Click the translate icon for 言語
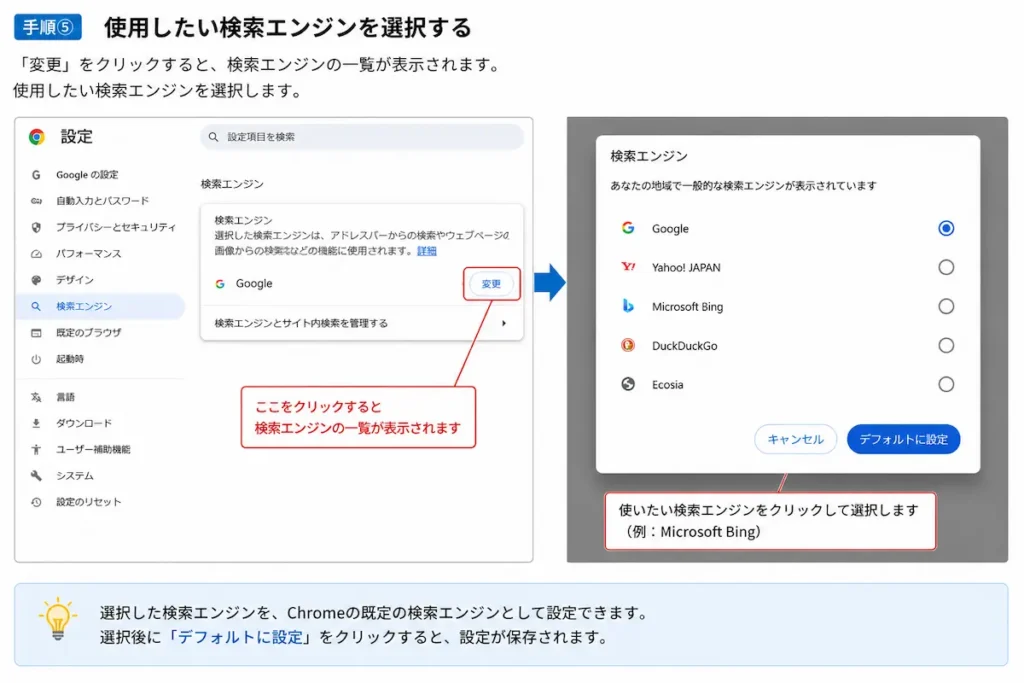1024x683 pixels. [36, 397]
